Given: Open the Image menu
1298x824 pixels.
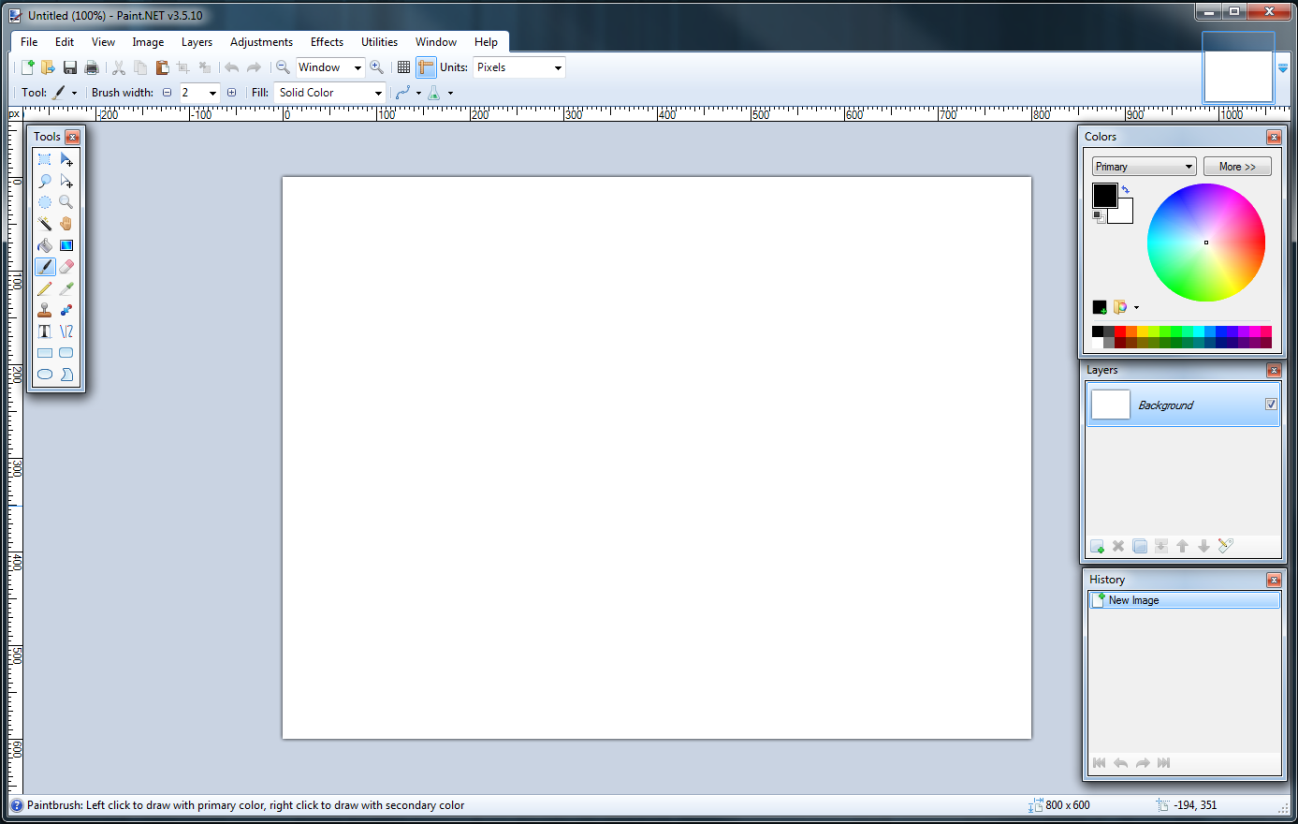Looking at the screenshot, I should 148,42.
